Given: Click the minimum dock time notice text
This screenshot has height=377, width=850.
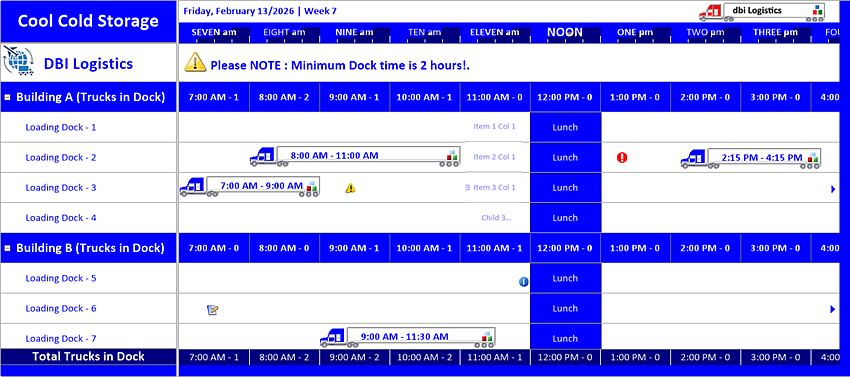Looking at the screenshot, I should point(340,66).
